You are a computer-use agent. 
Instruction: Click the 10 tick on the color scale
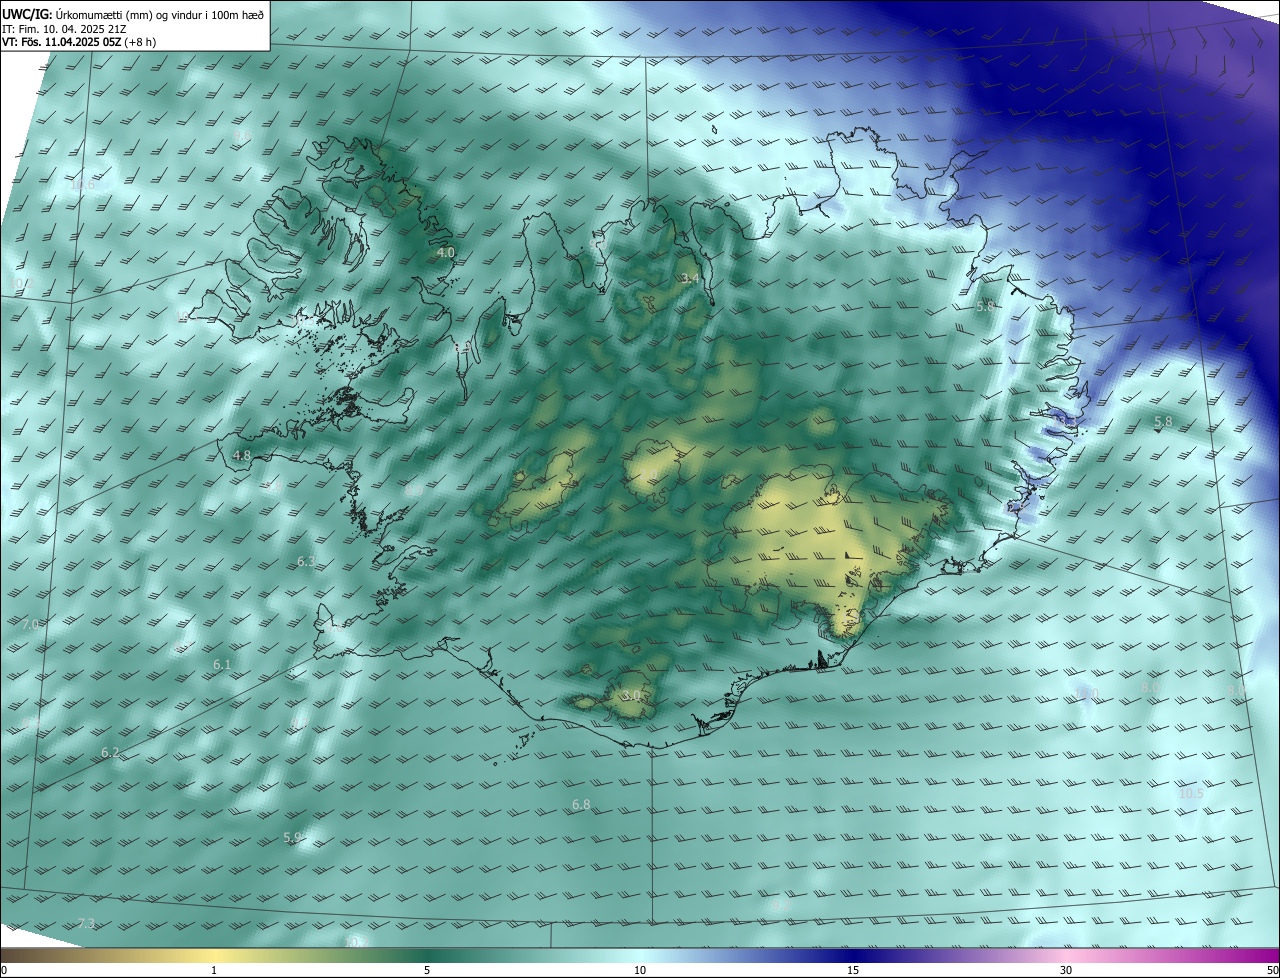[x=640, y=970]
